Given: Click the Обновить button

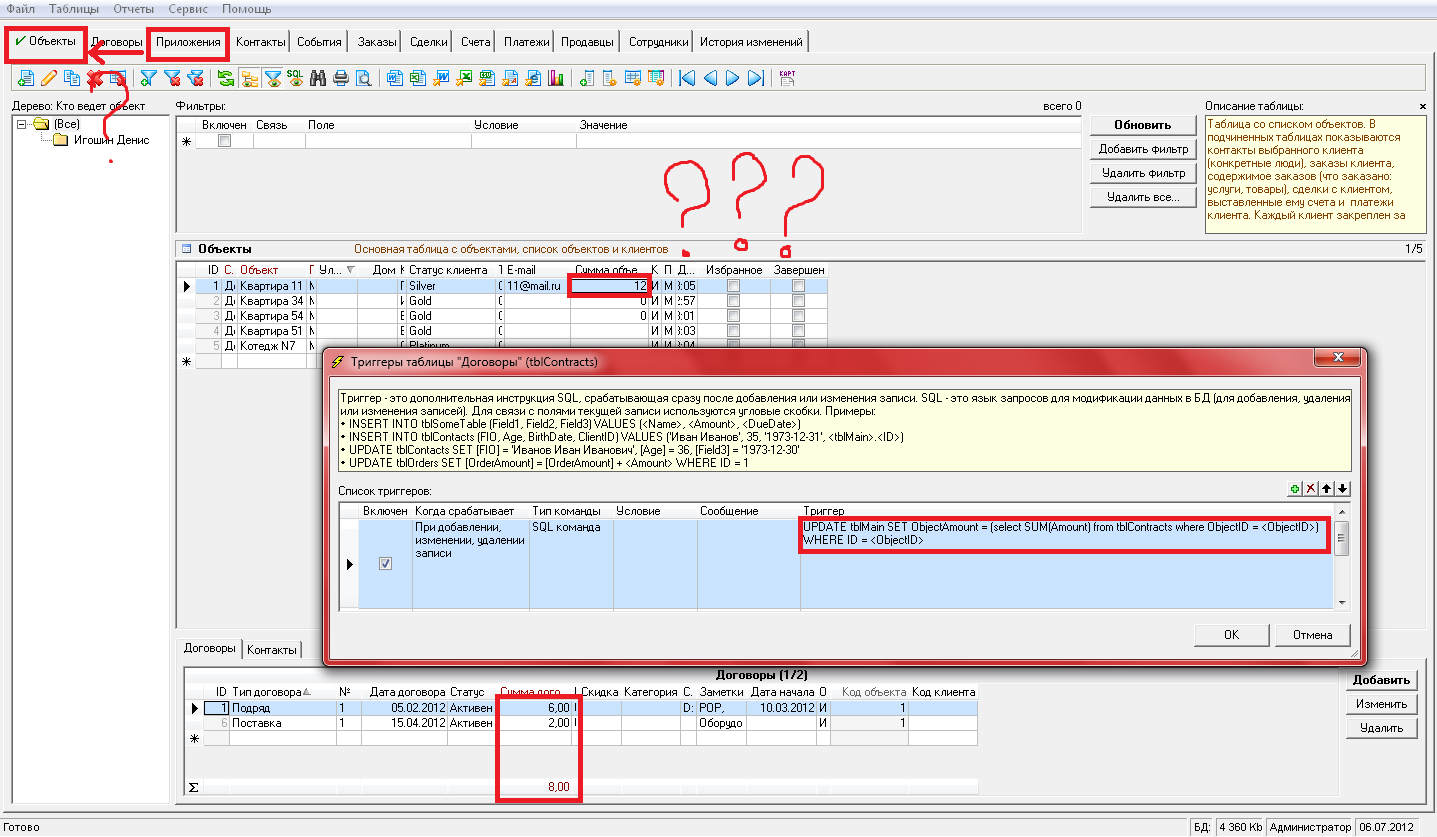Looking at the screenshot, I should tap(1143, 125).
